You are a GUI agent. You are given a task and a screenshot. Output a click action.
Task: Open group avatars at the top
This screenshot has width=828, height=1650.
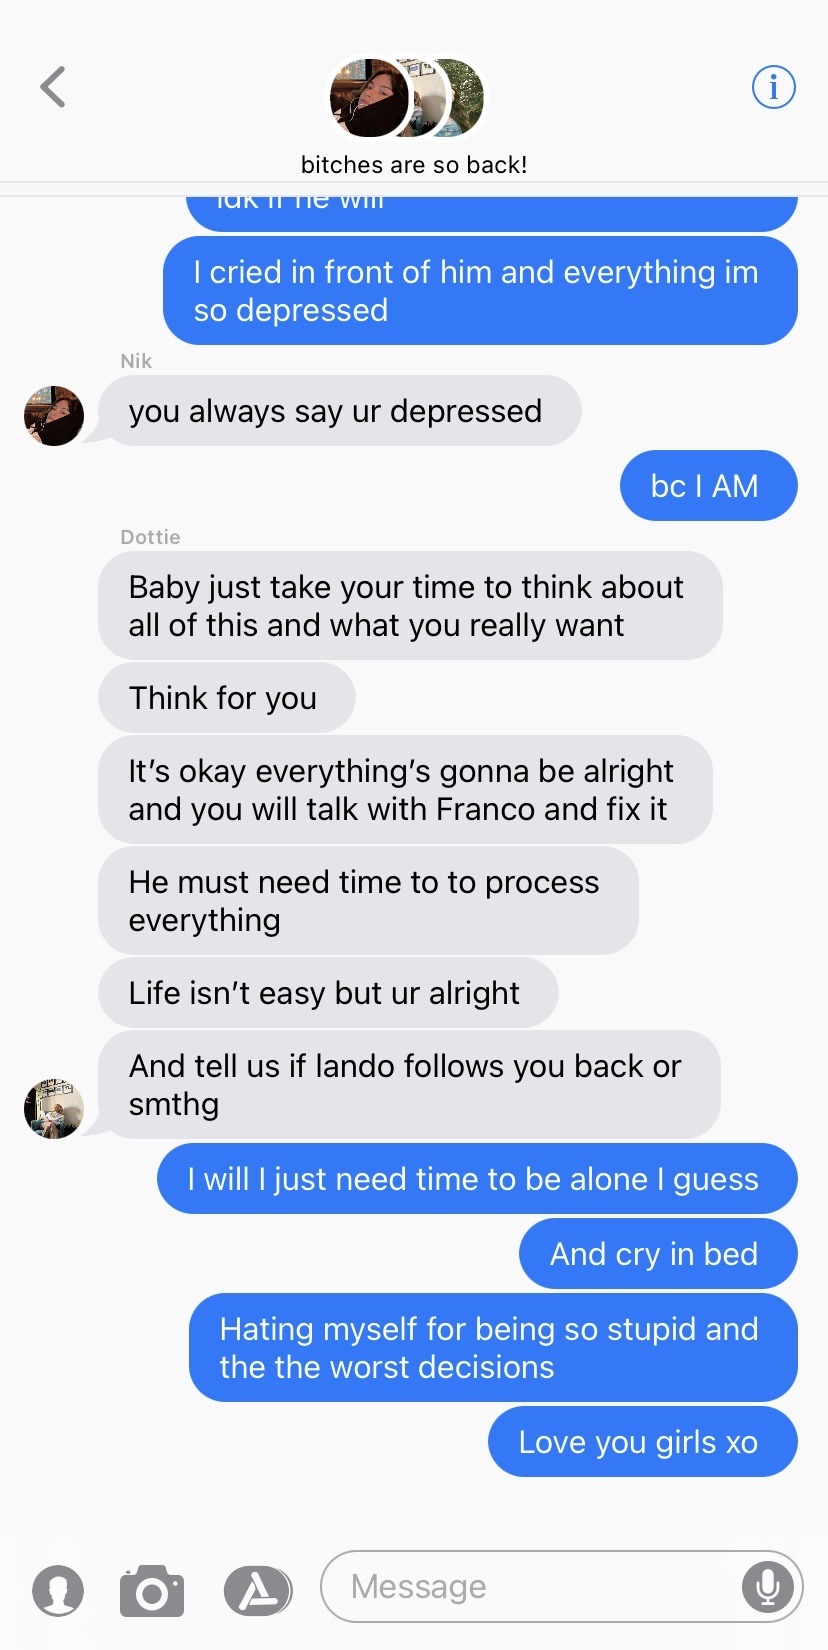(x=407, y=98)
